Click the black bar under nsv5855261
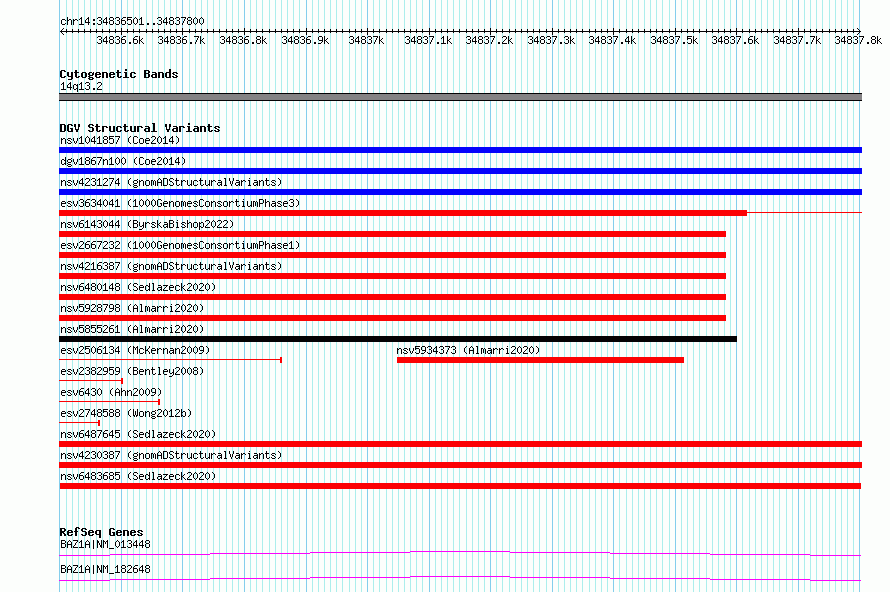This screenshot has width=890, height=592. coord(398,339)
